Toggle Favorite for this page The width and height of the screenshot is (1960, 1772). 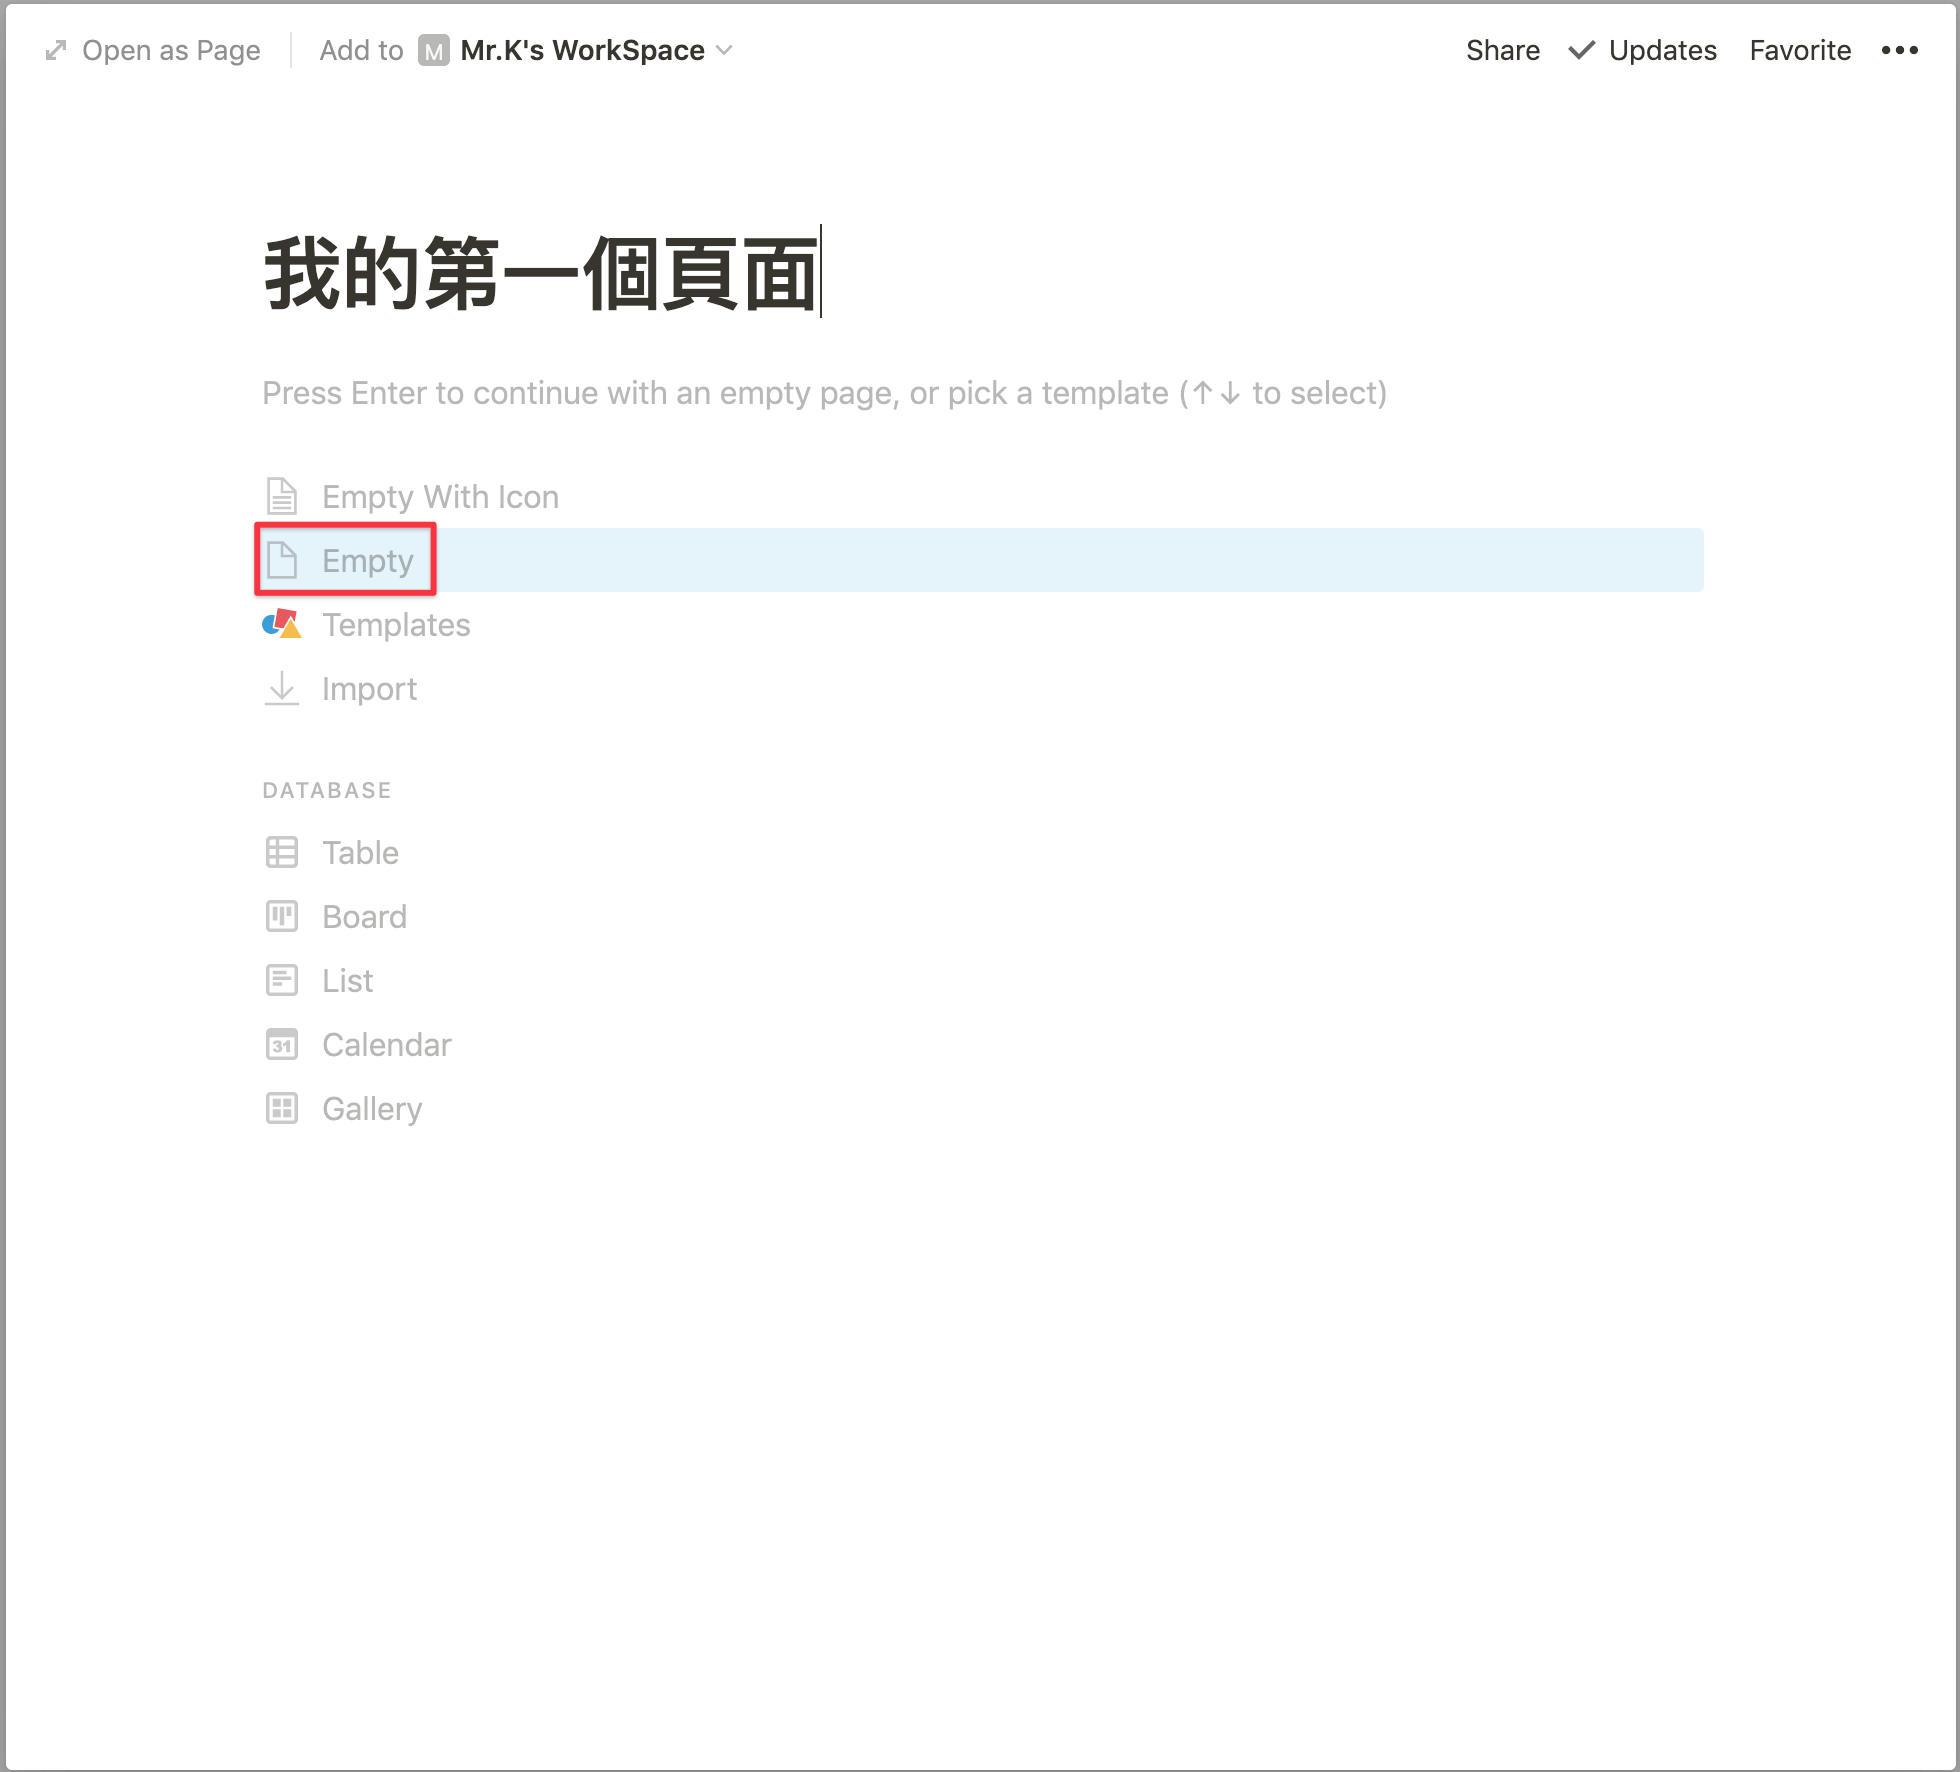pyautogui.click(x=1799, y=50)
